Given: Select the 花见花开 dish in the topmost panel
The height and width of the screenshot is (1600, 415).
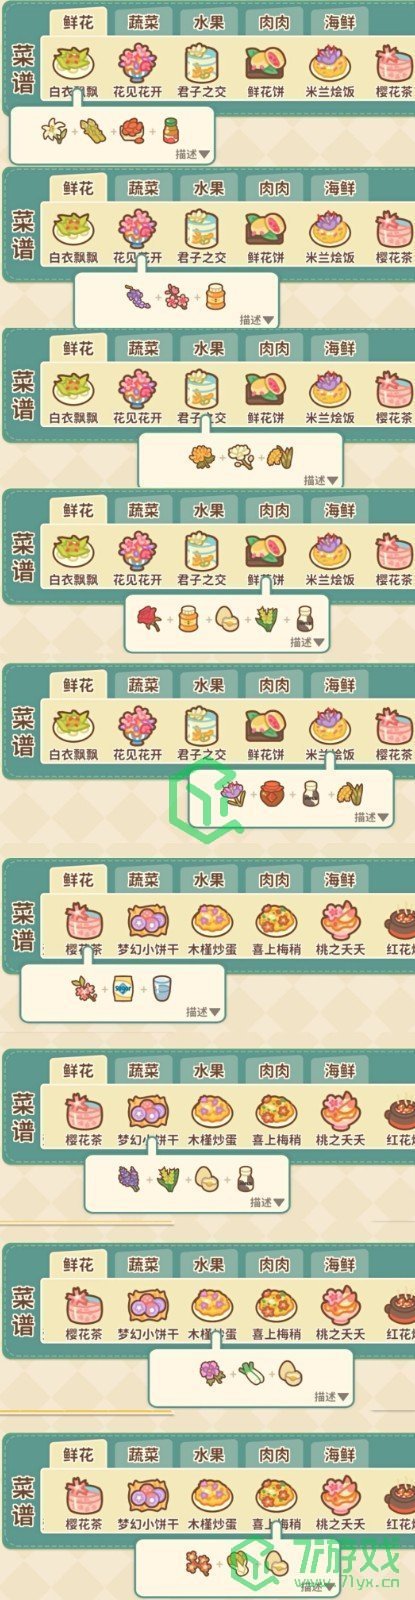Looking at the screenshot, I should pyautogui.click(x=137, y=71).
